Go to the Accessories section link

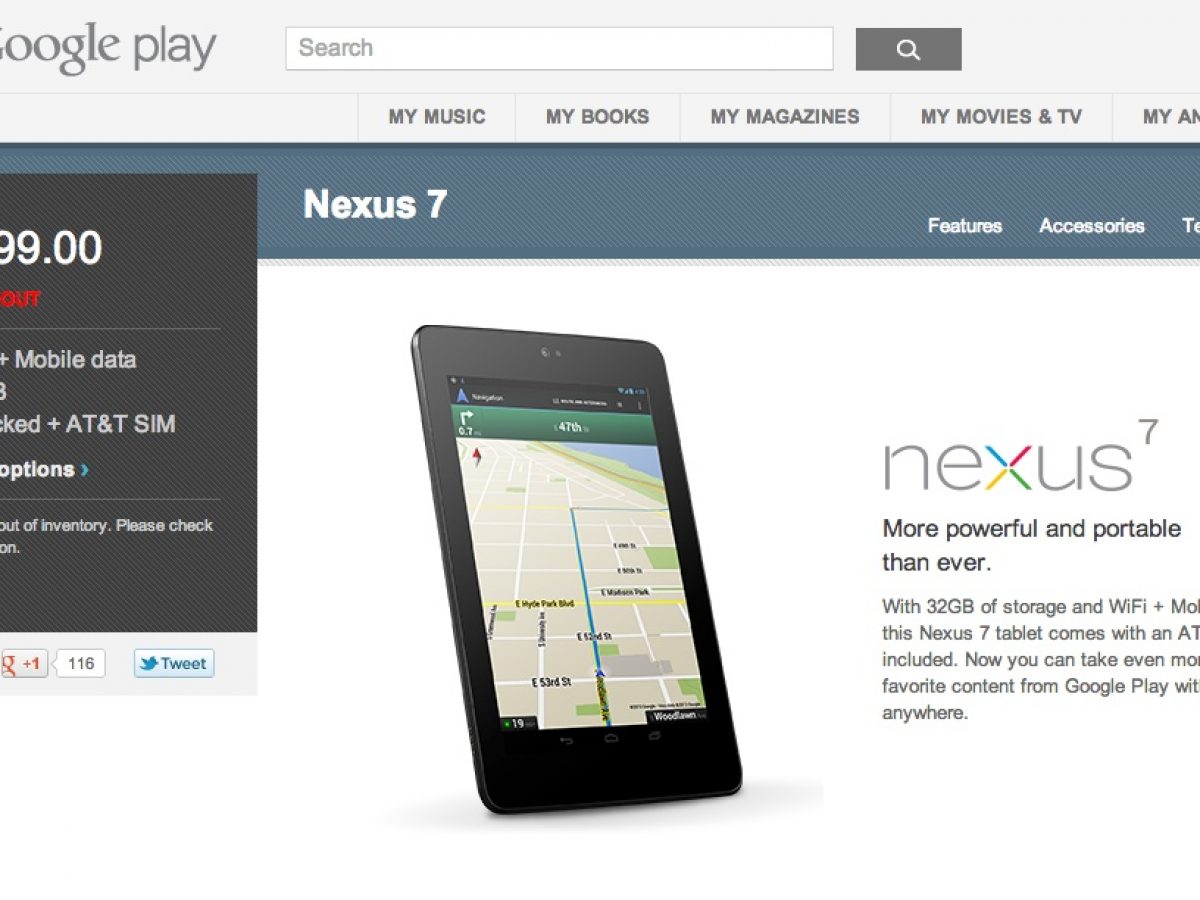coord(1092,226)
